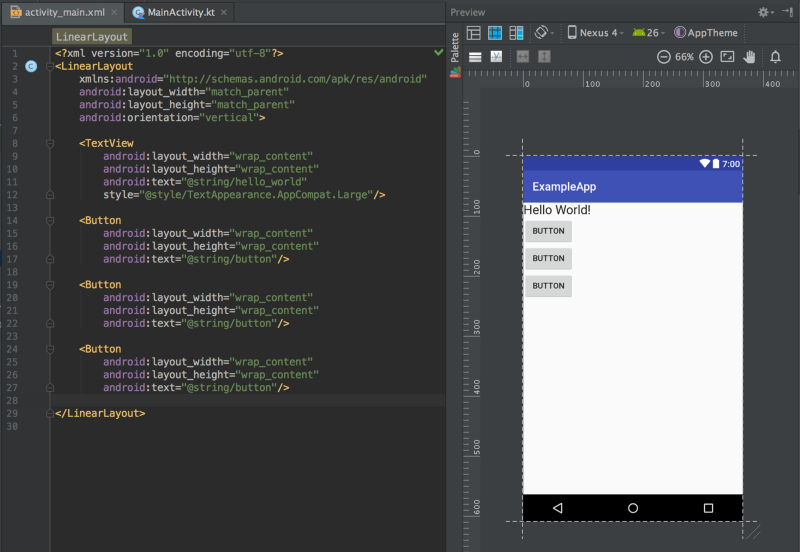Toggle baseline alignment icon
800x552 pixels.
pos(496,57)
